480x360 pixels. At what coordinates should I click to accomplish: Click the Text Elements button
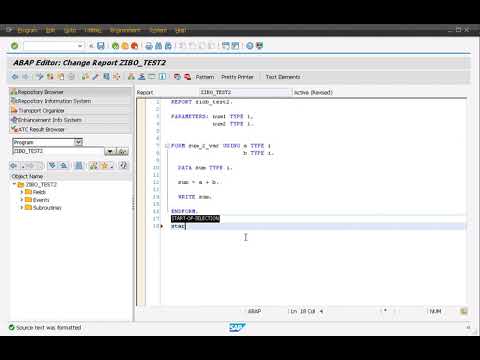click(283, 77)
